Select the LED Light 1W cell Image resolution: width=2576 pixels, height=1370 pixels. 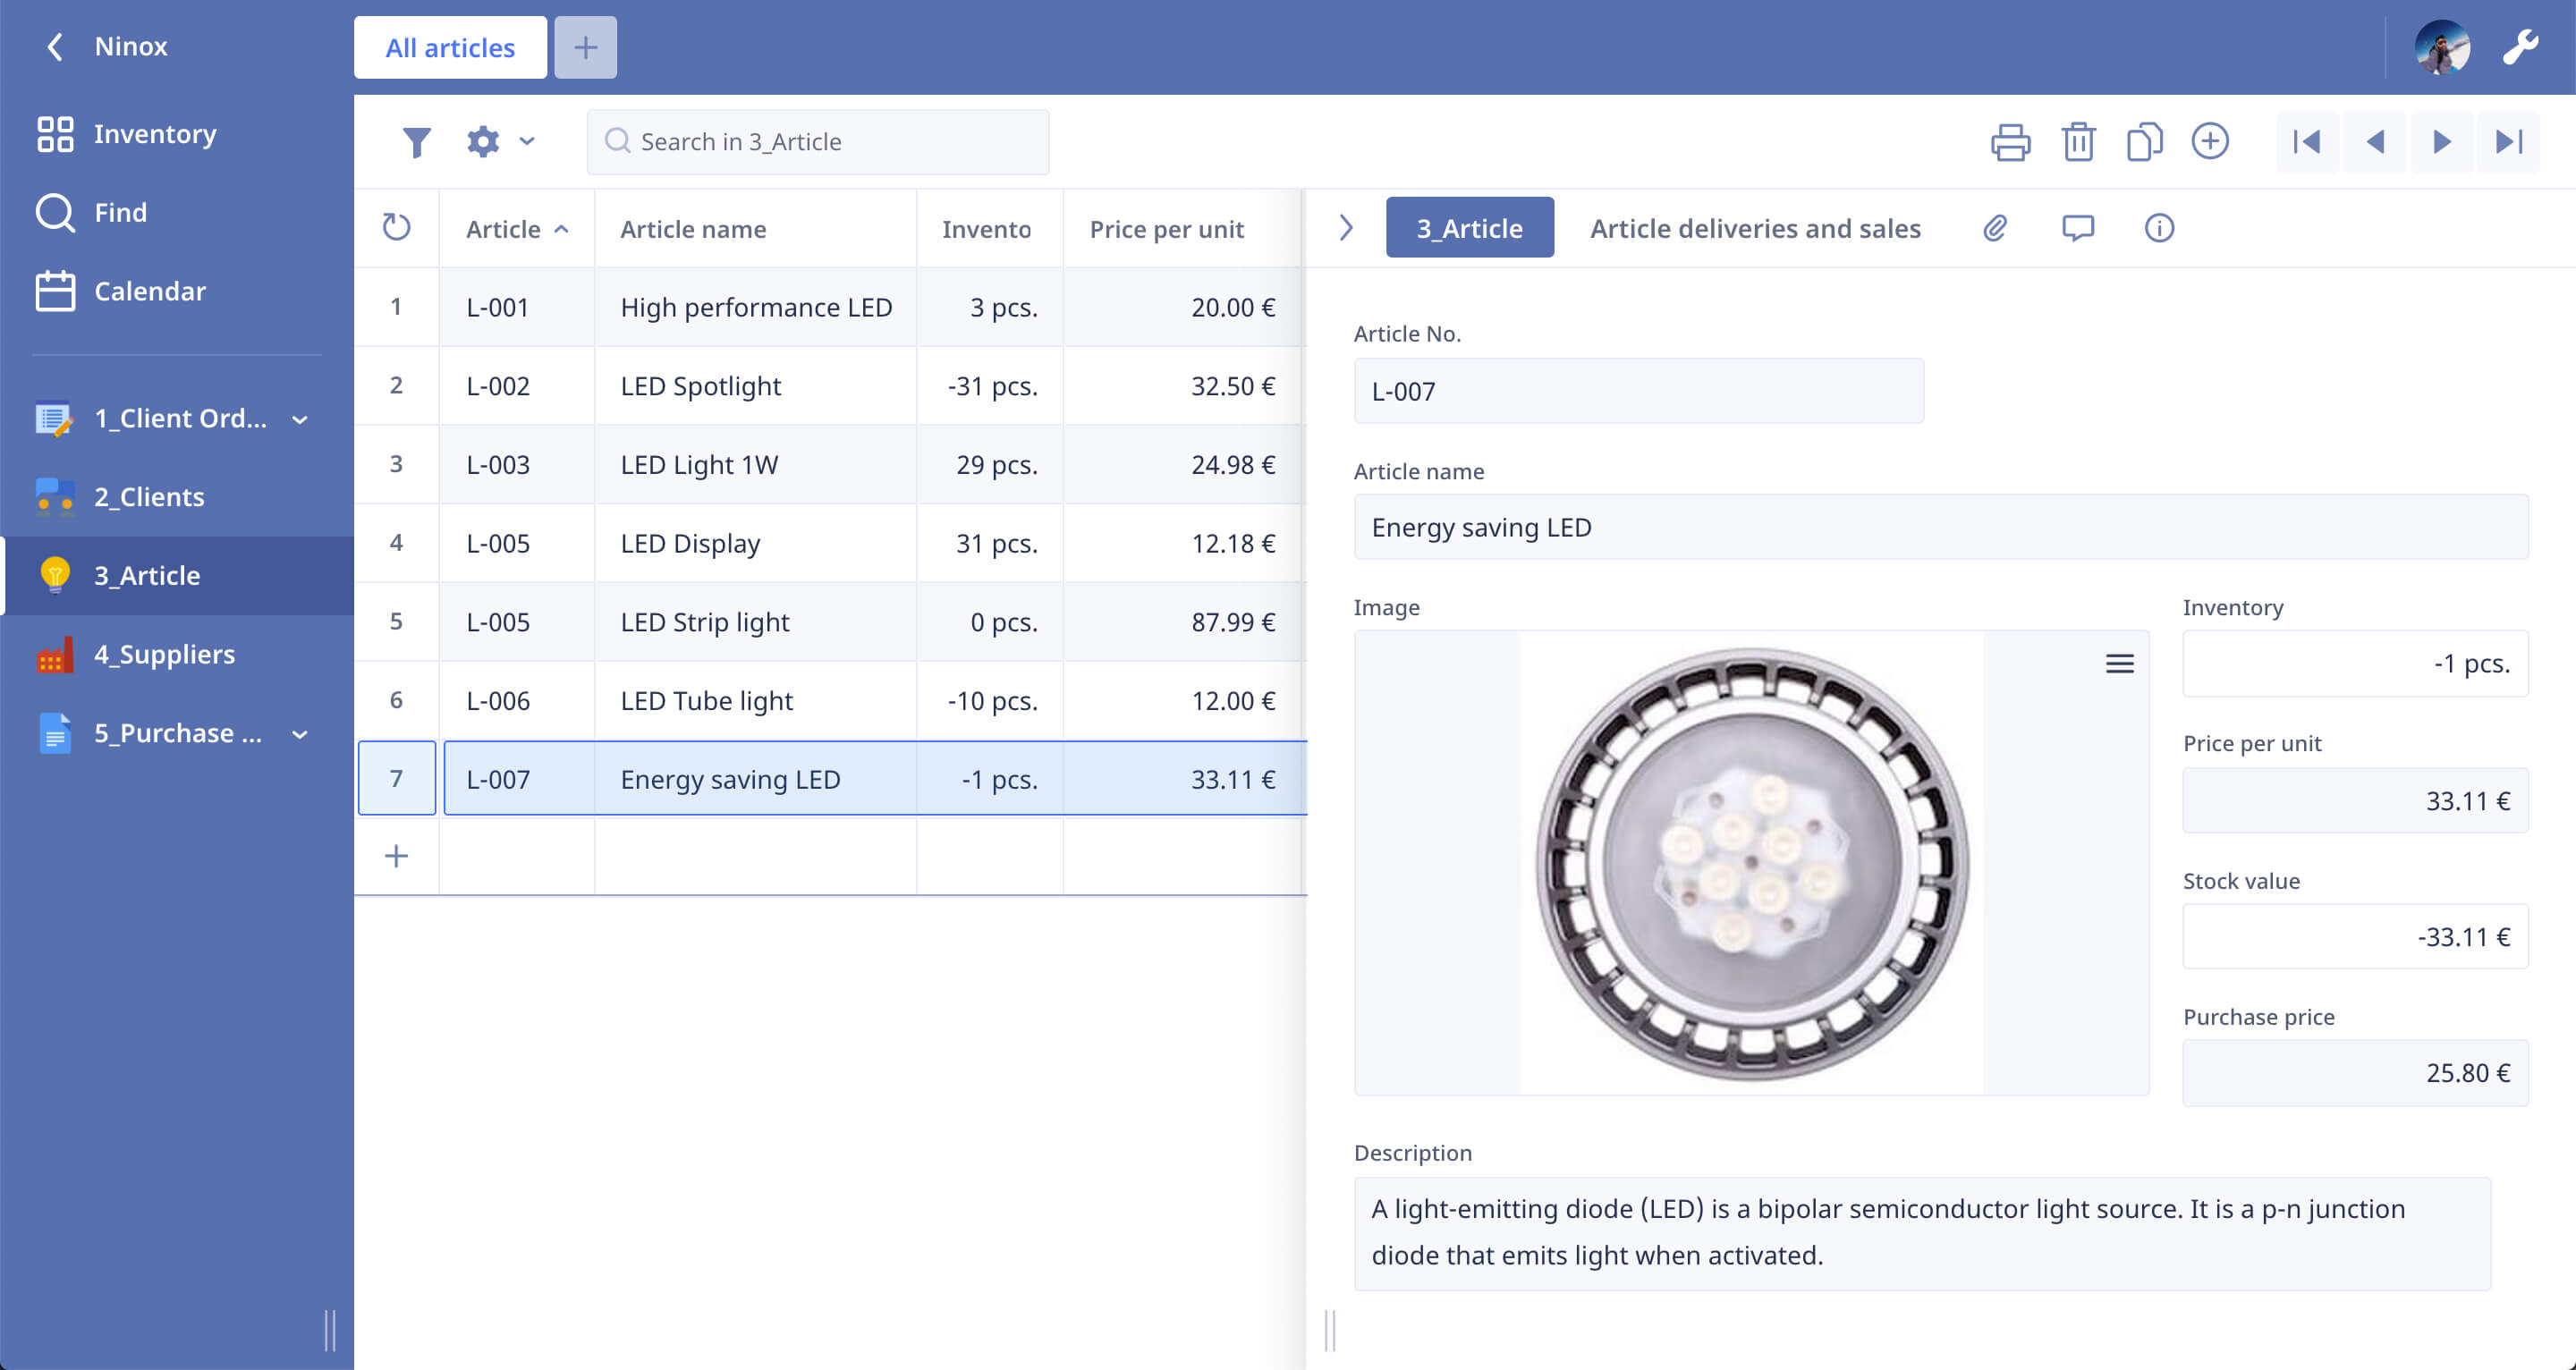[755, 464]
